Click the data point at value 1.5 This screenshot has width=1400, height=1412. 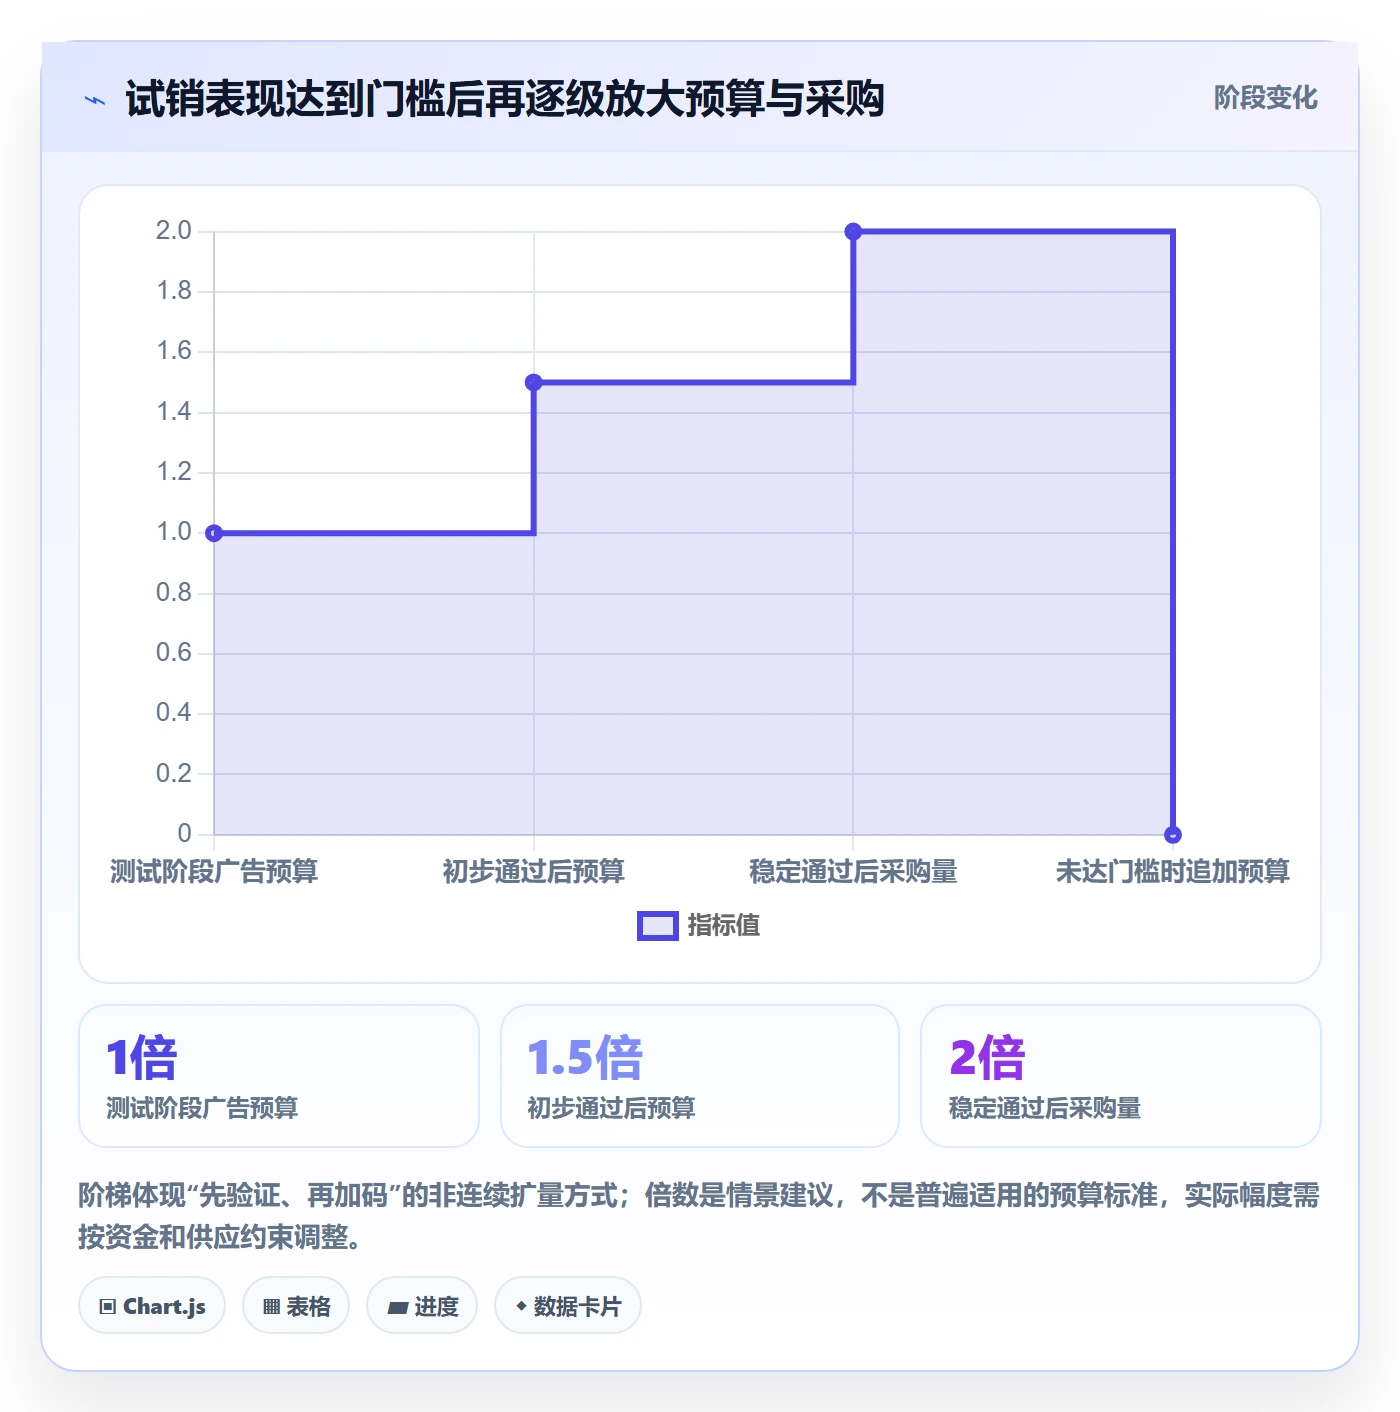tap(534, 382)
